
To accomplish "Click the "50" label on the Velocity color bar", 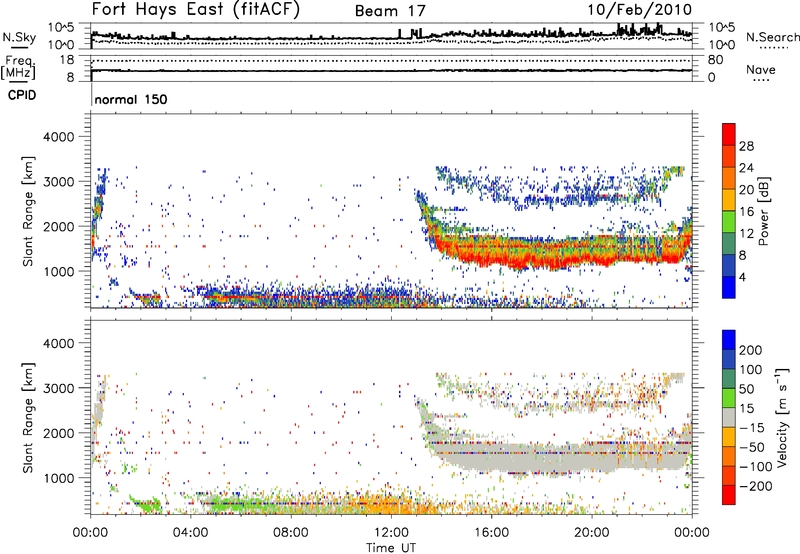I will pyautogui.click(x=746, y=389).
